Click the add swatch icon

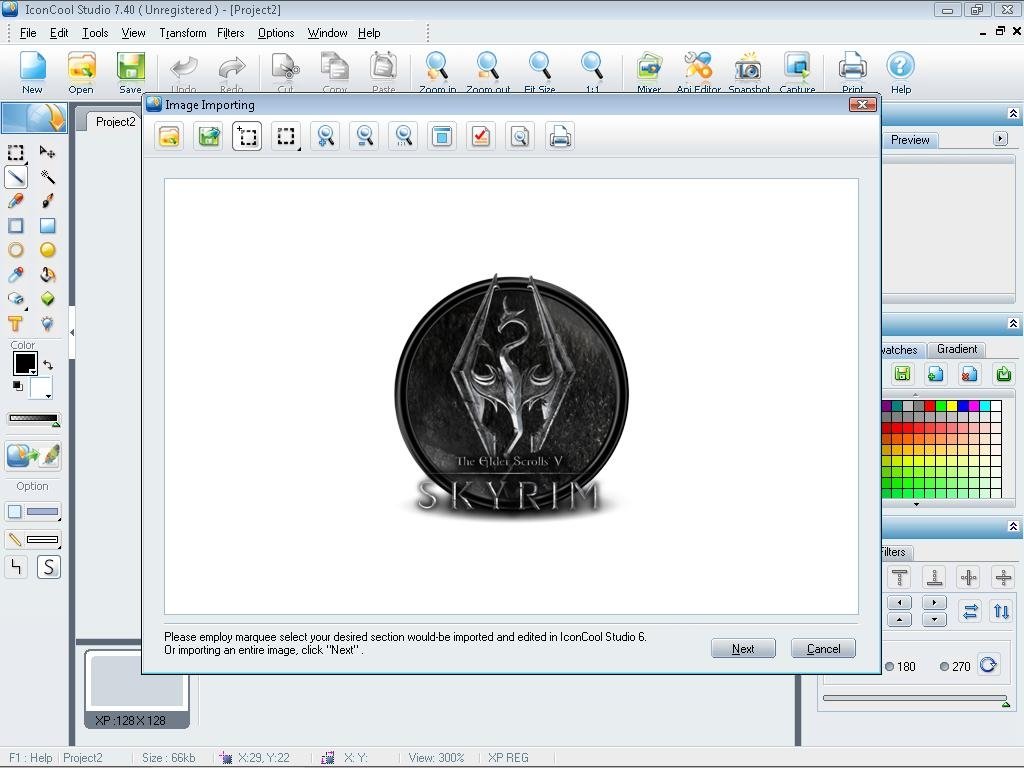point(935,374)
